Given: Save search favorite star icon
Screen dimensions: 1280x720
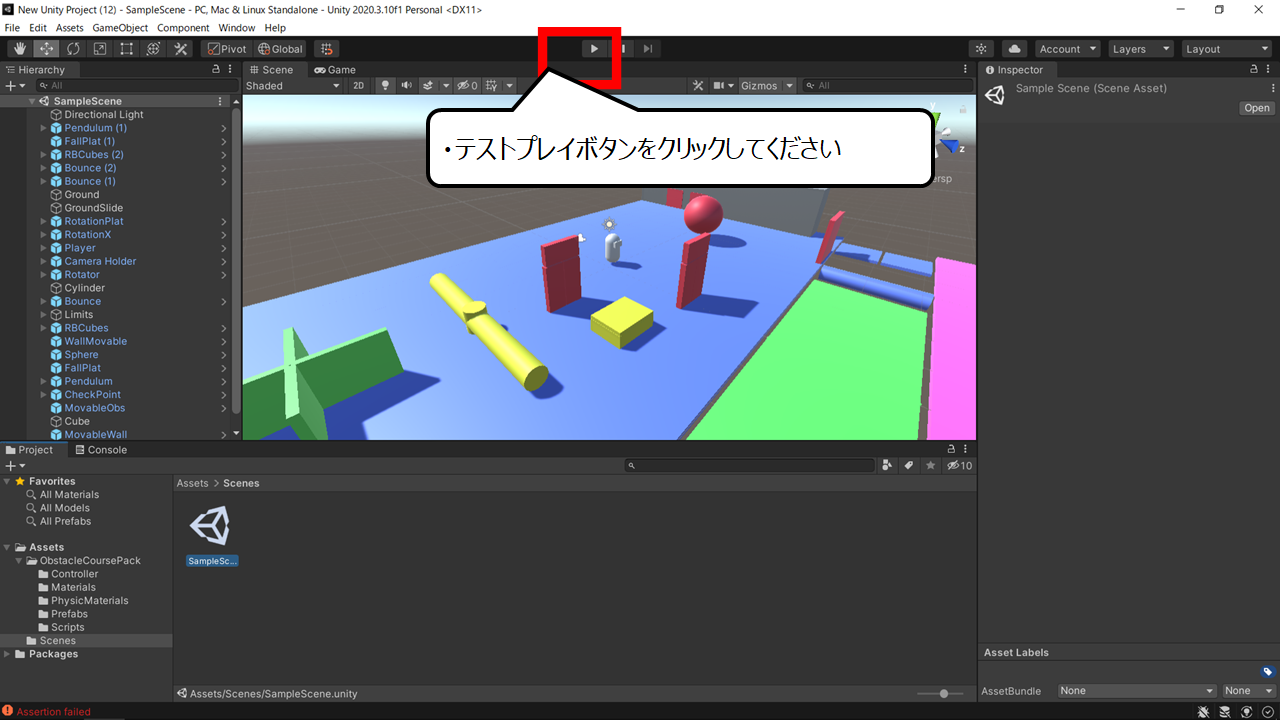Looking at the screenshot, I should 931,466.
